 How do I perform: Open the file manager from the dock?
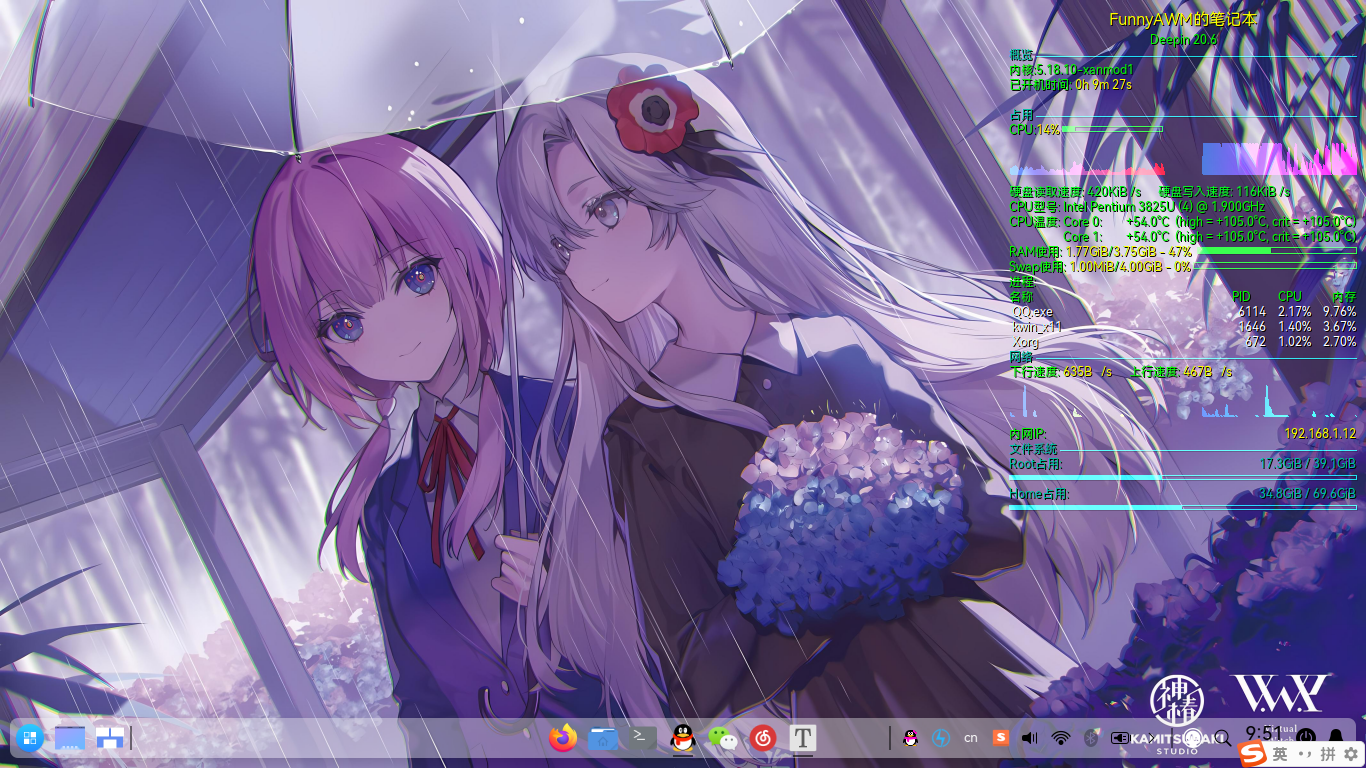coord(603,738)
